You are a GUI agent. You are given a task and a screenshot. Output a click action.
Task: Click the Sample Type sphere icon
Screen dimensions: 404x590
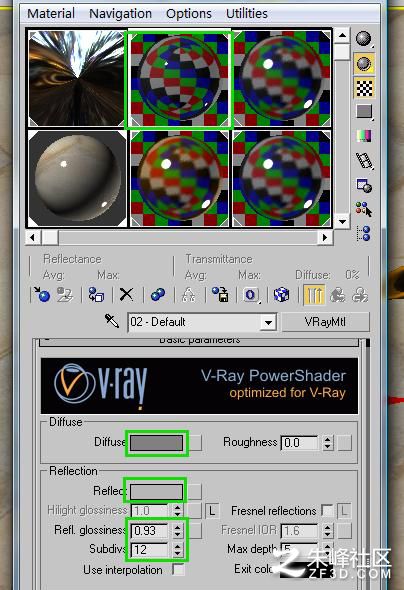(364, 39)
